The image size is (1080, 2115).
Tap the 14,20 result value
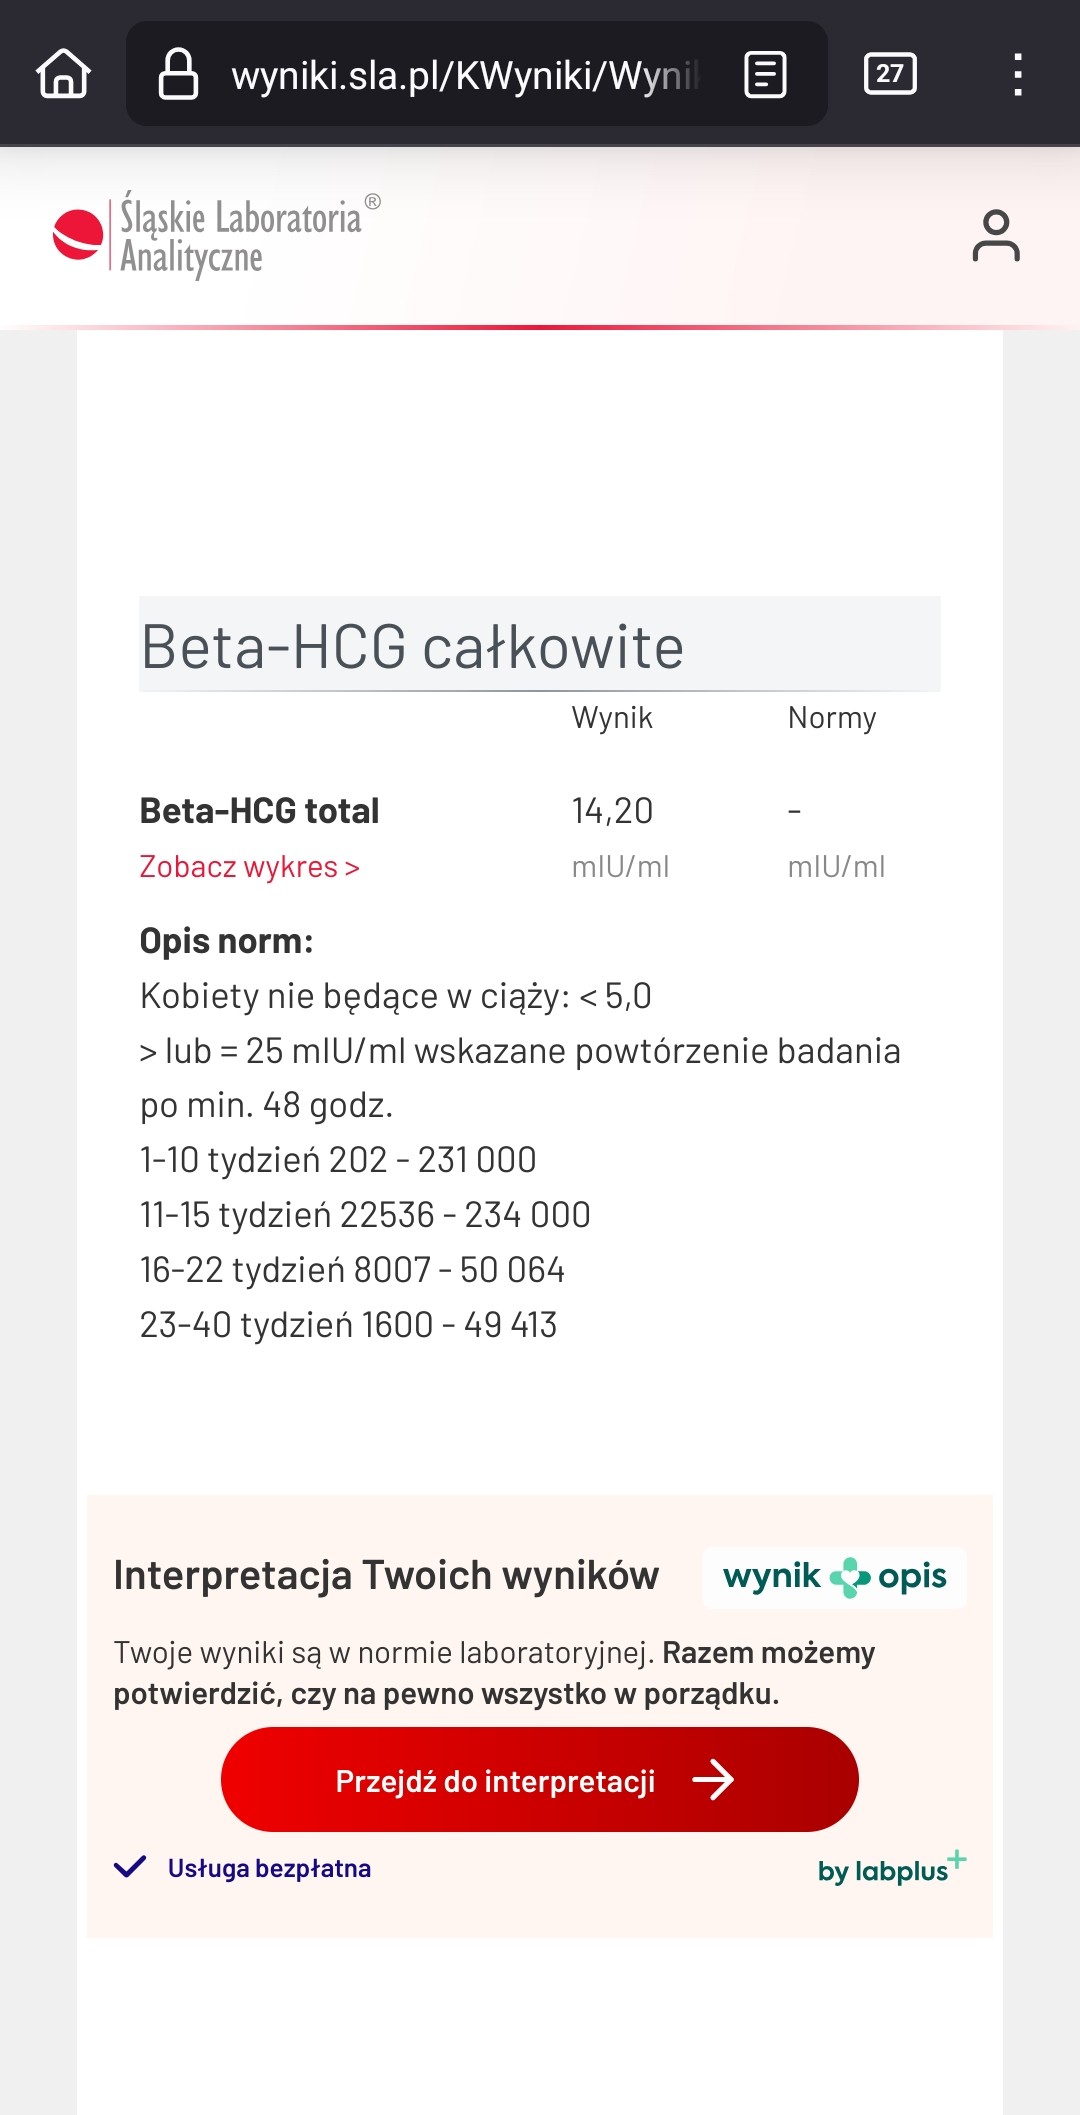click(612, 811)
